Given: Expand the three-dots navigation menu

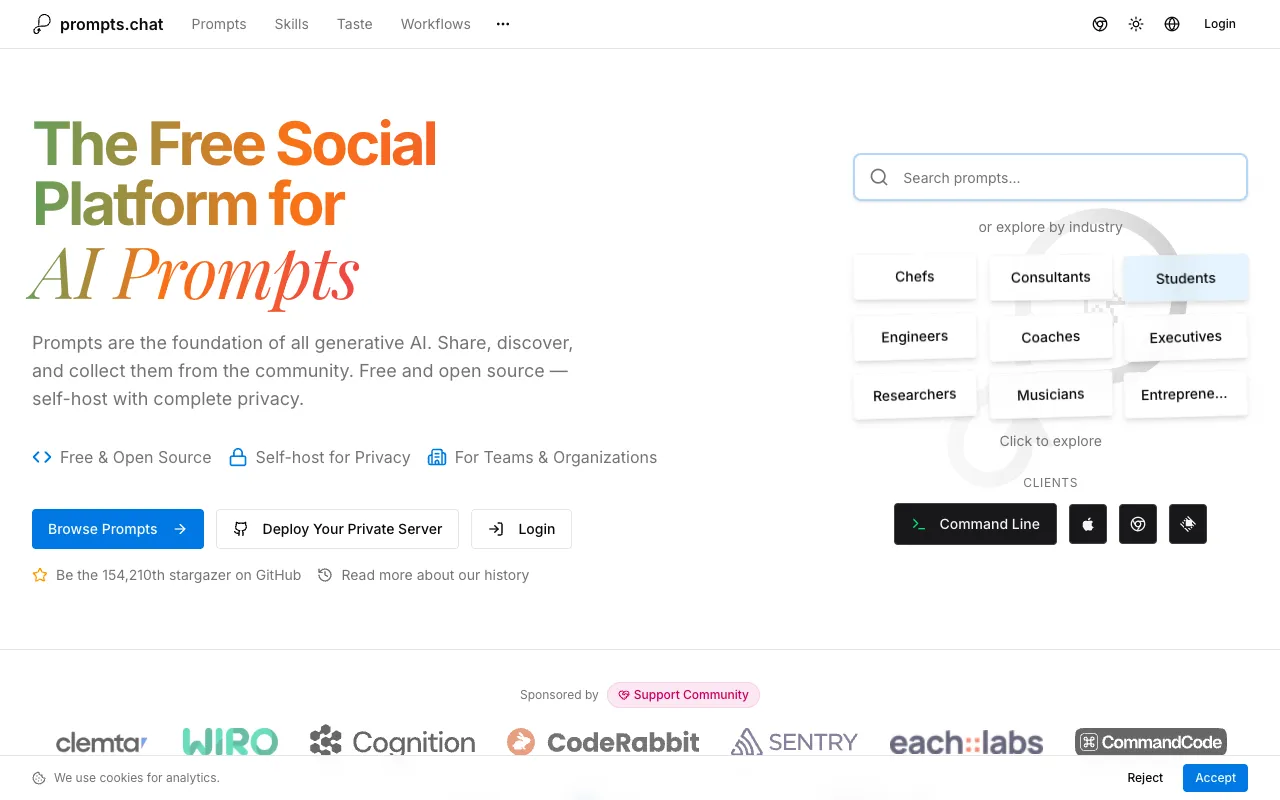Looking at the screenshot, I should tap(503, 24).
